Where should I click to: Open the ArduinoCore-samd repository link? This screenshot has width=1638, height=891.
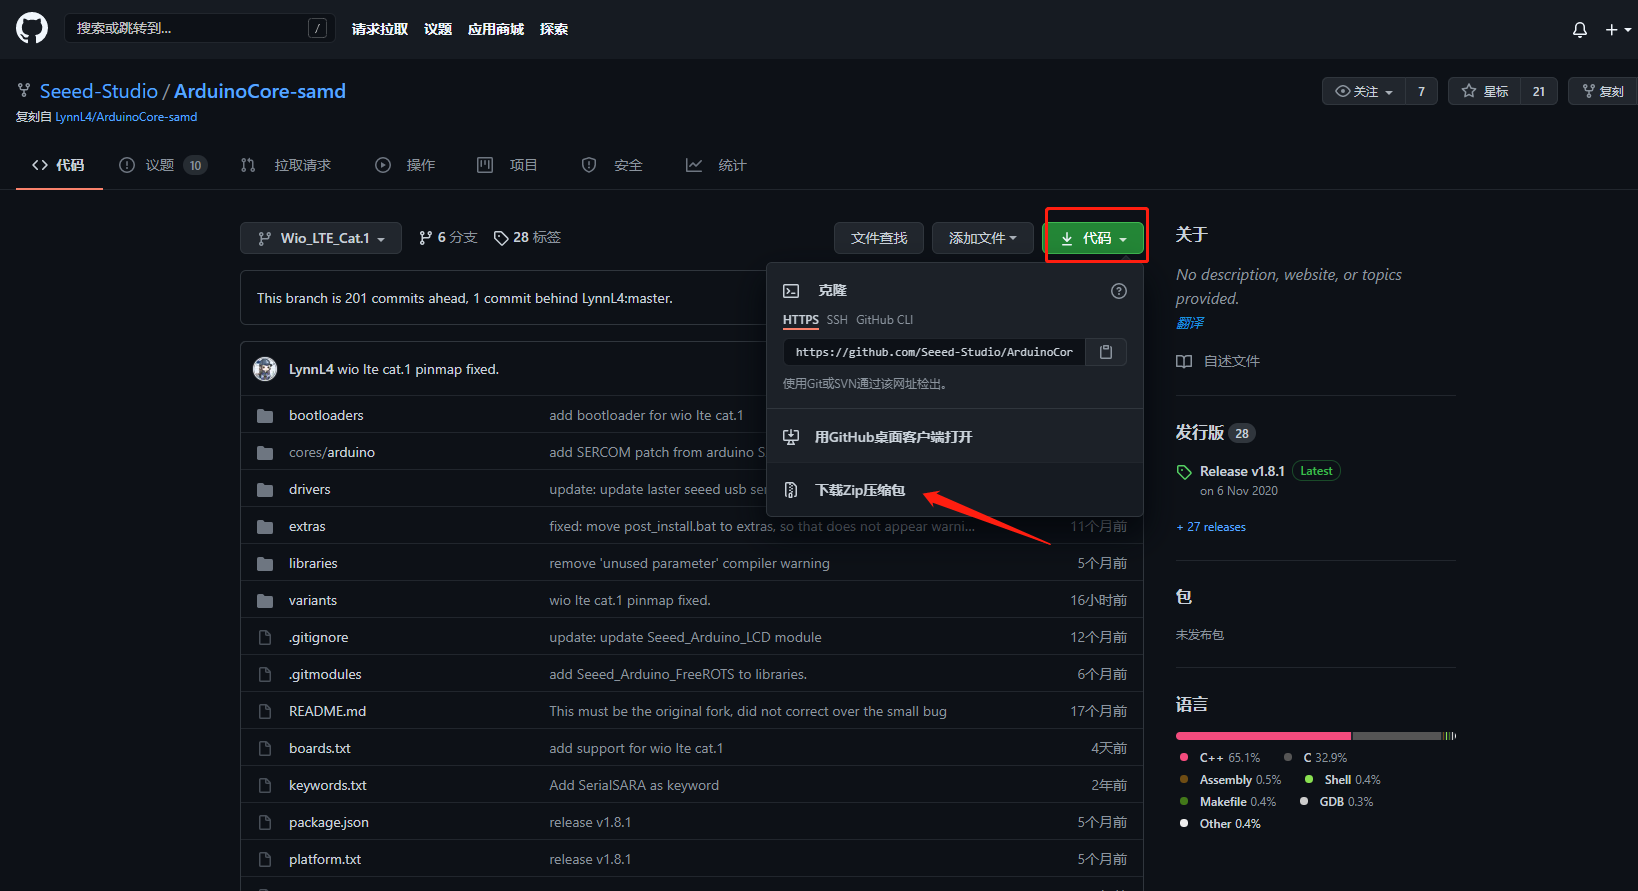point(260,91)
